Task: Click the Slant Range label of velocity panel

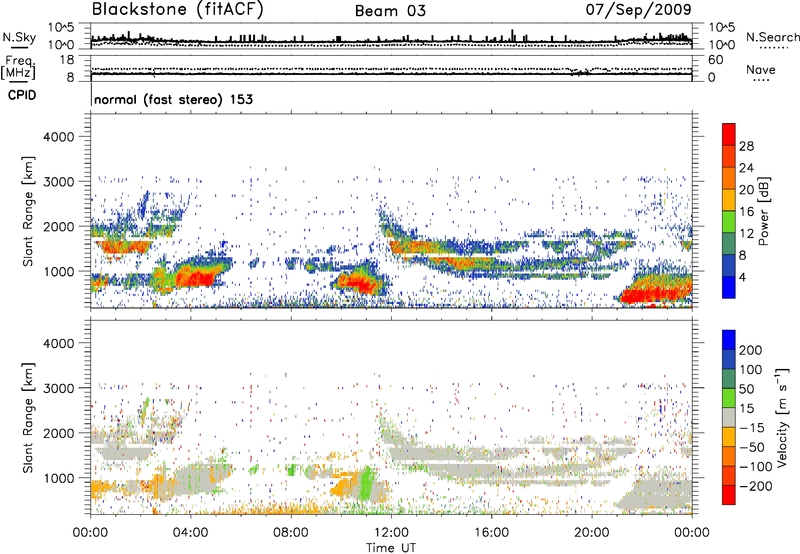Action: [28, 417]
